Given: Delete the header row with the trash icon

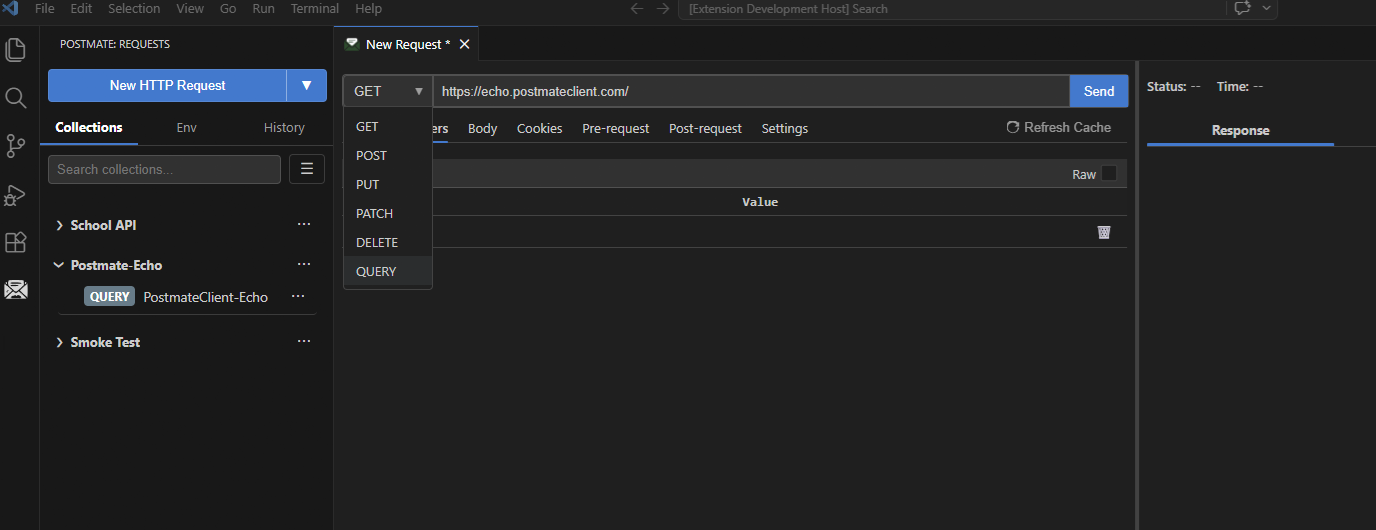Looking at the screenshot, I should coord(1104,232).
